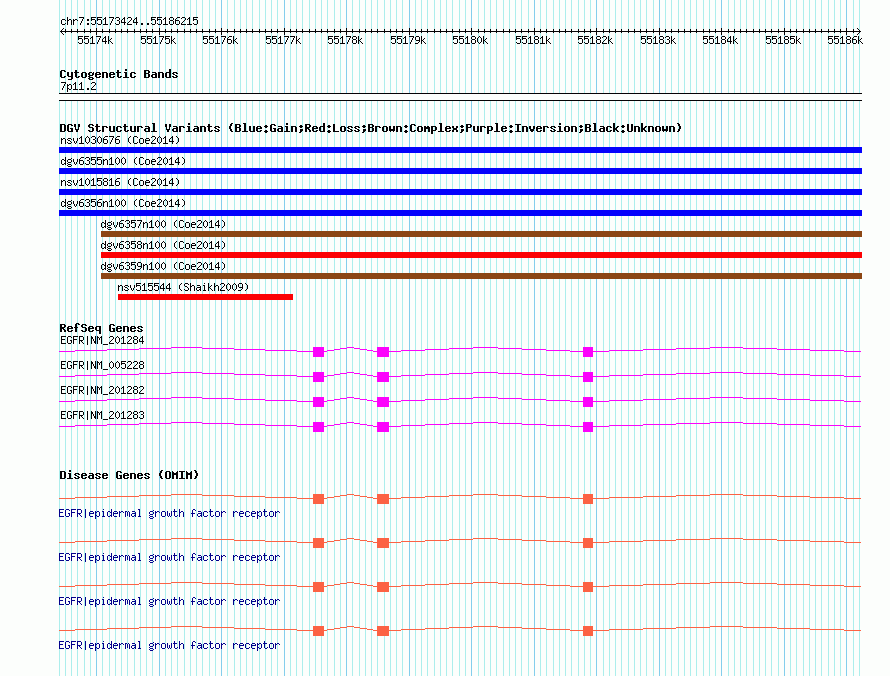Click the middle magenta exon of NM_201284
The image size is (890, 676).
tap(383, 352)
